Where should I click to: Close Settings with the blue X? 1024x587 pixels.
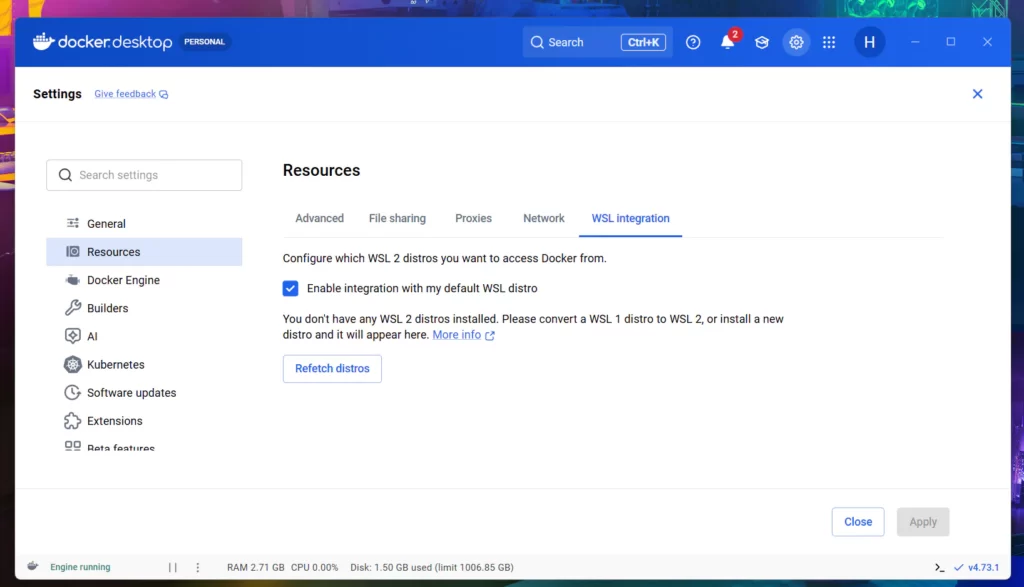(x=977, y=94)
